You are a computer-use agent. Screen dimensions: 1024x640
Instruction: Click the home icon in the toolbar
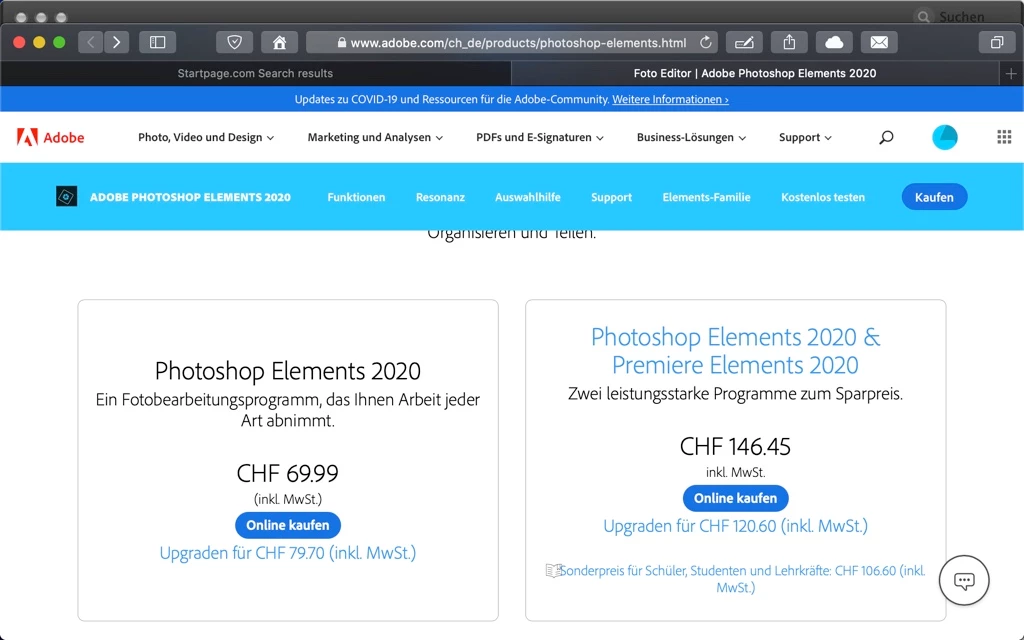280,42
